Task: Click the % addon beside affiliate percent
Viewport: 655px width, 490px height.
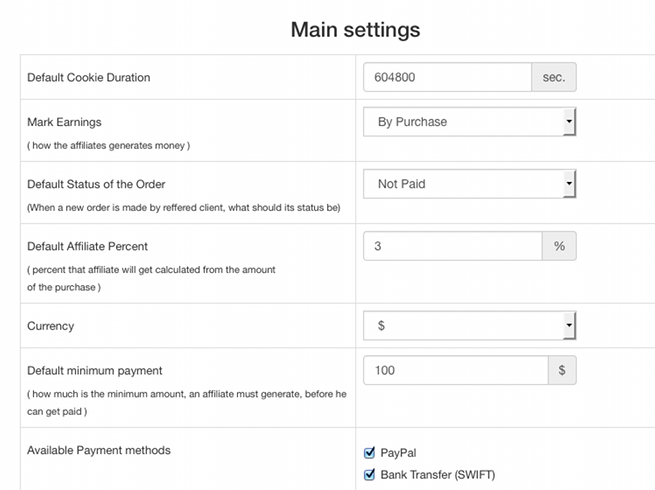Action: tap(559, 246)
